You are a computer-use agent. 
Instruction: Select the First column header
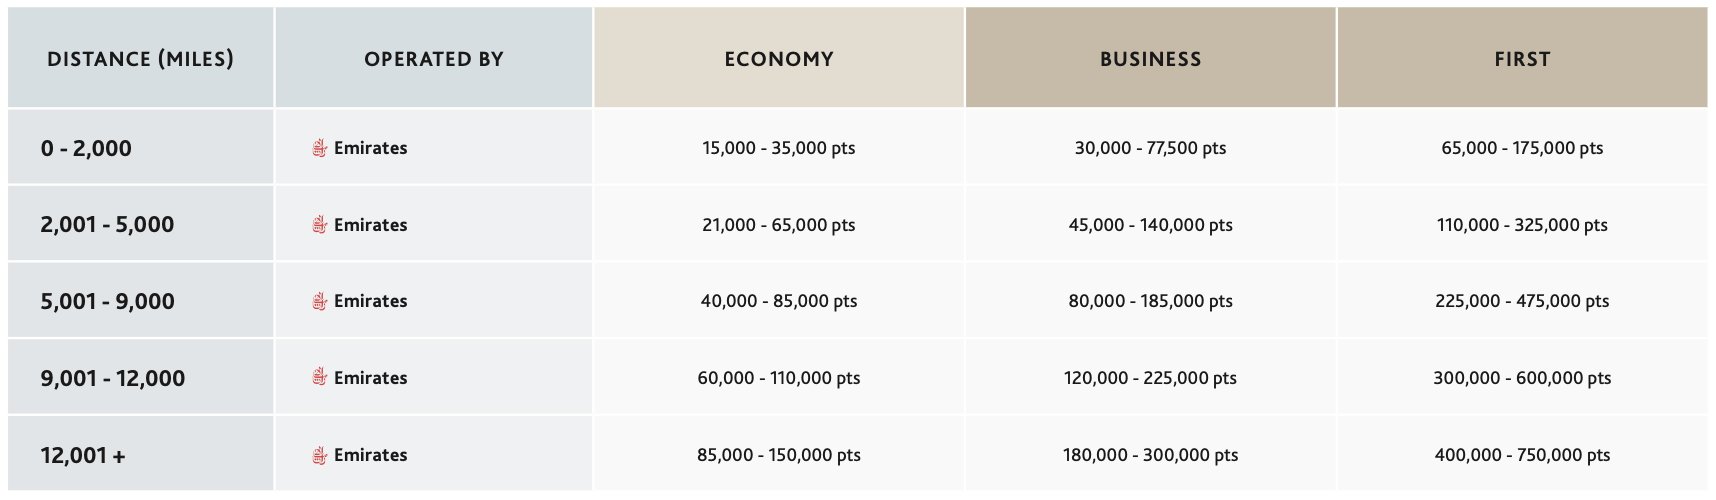pyautogui.click(x=1522, y=59)
